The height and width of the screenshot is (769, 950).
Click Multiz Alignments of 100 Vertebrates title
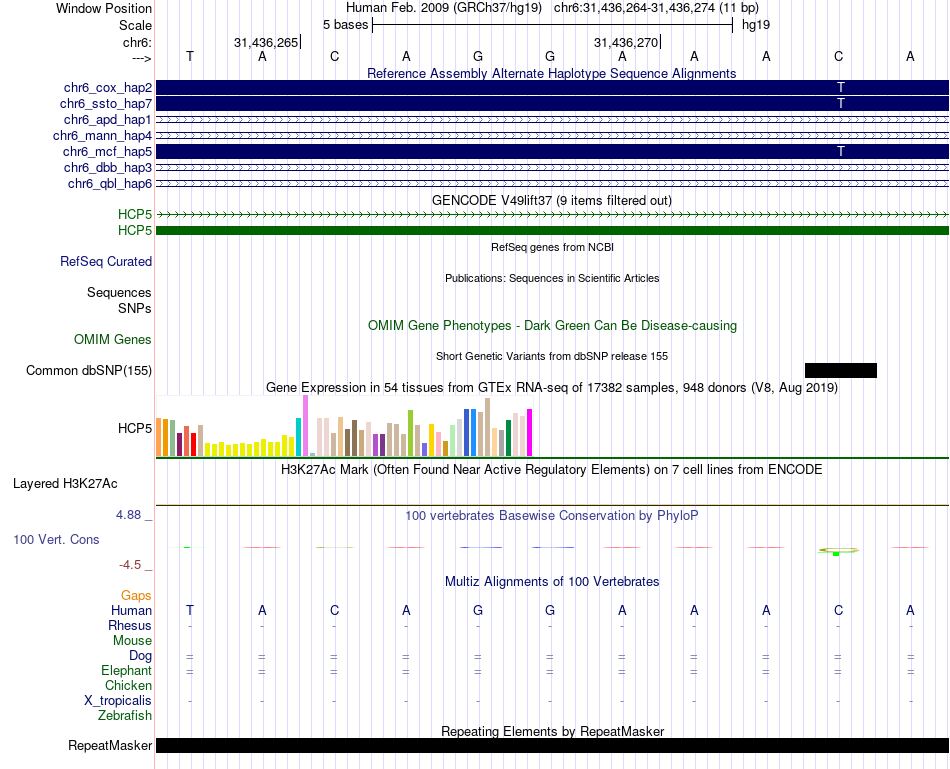[x=552, y=582]
